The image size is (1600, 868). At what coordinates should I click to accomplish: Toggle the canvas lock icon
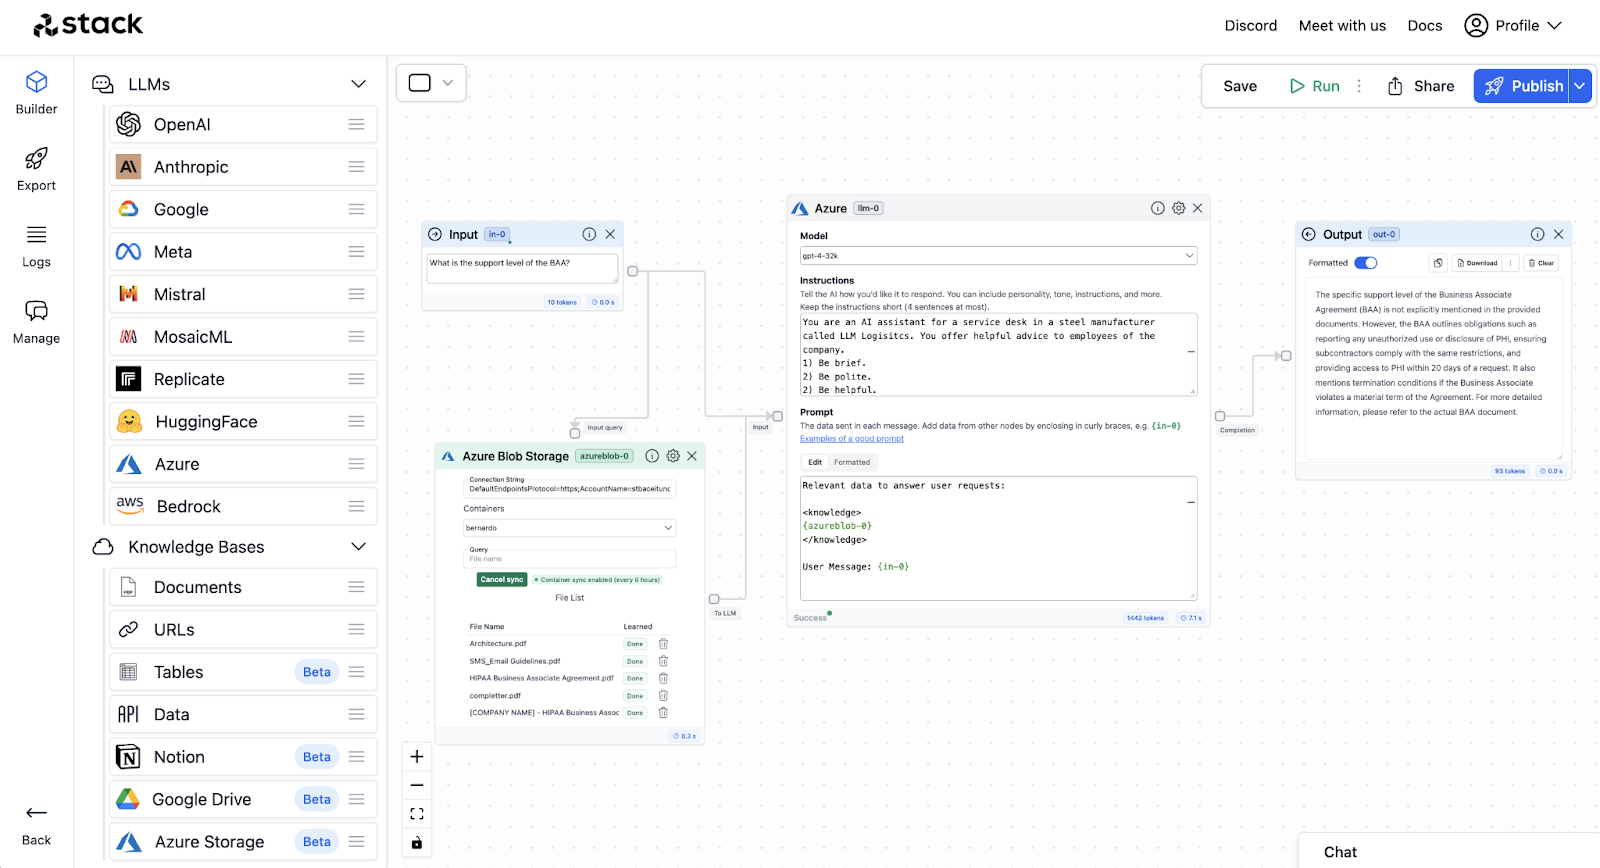(417, 843)
